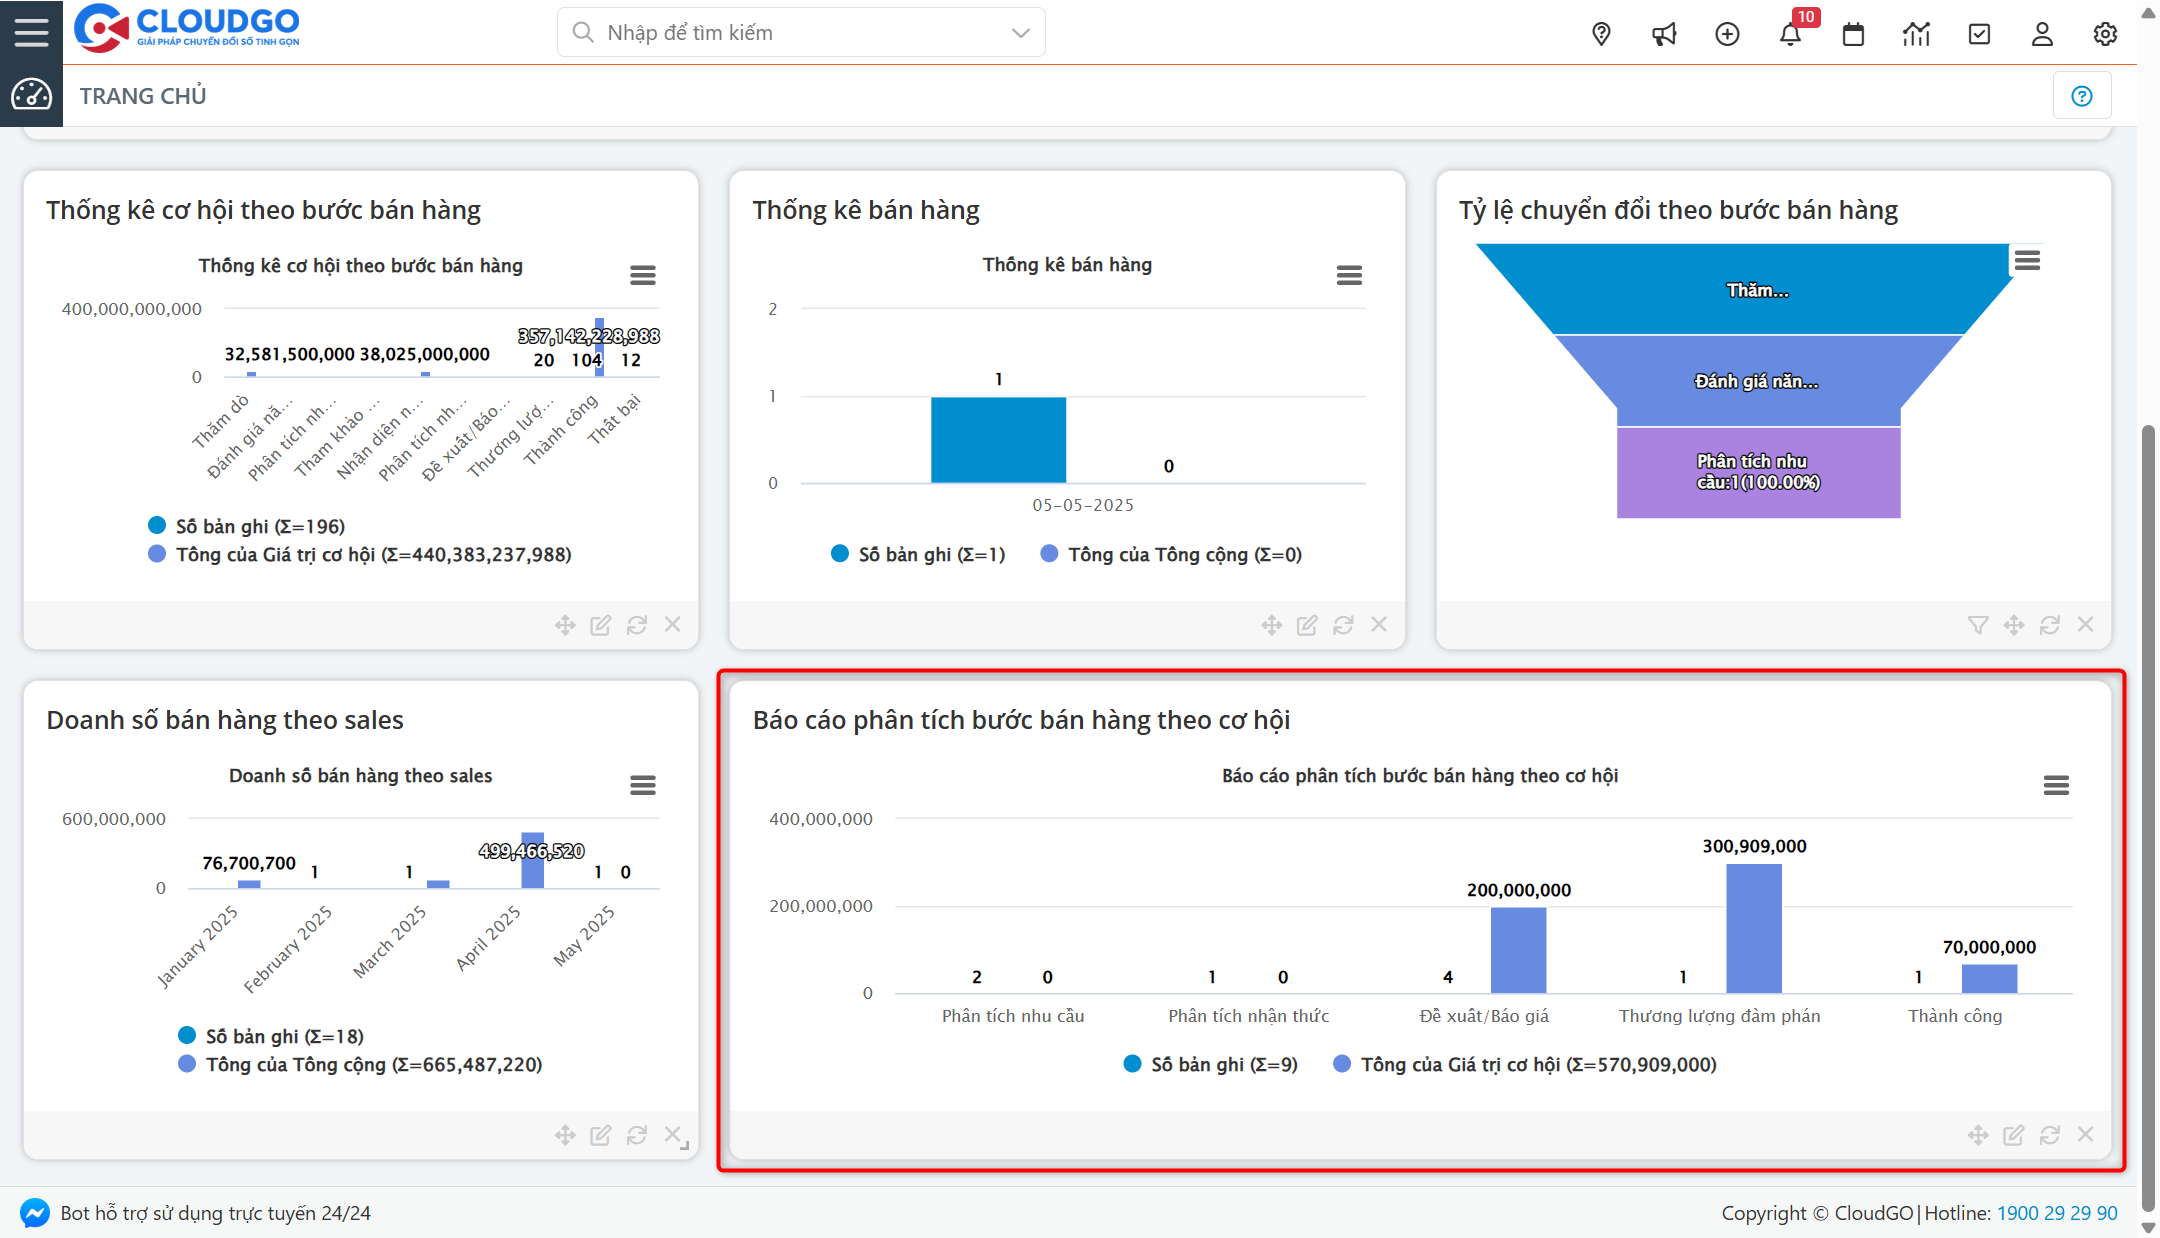Edit the Thống kê cơ hội widget
The width and height of the screenshot is (2160, 1238).
[600, 625]
